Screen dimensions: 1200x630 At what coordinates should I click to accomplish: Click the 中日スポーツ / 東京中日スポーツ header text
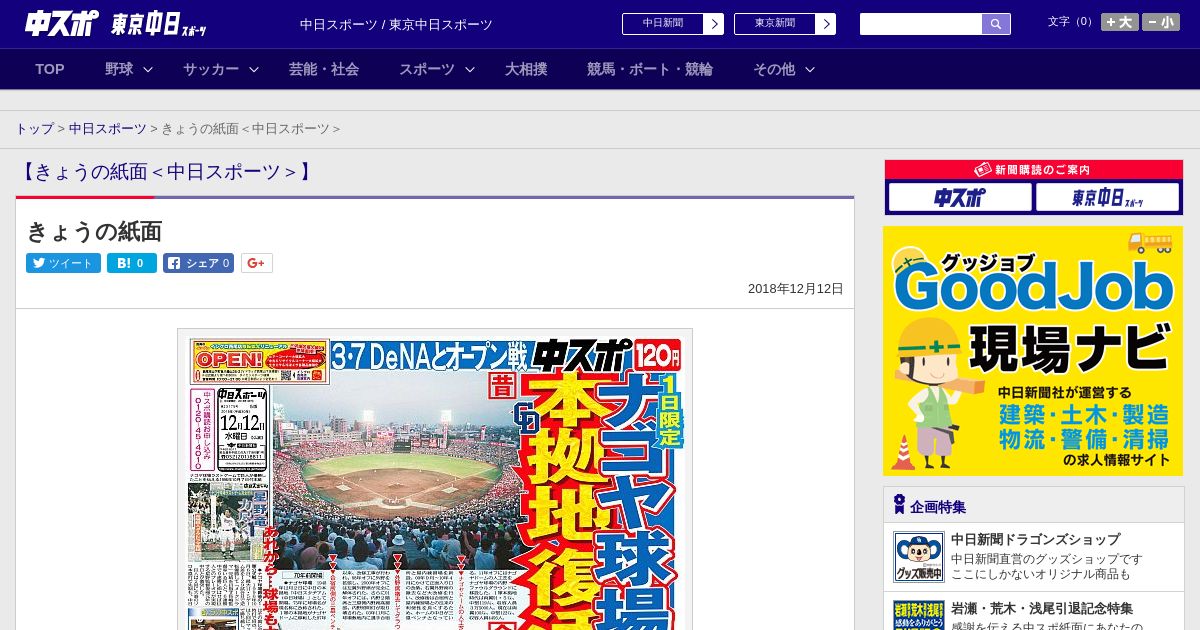click(396, 24)
